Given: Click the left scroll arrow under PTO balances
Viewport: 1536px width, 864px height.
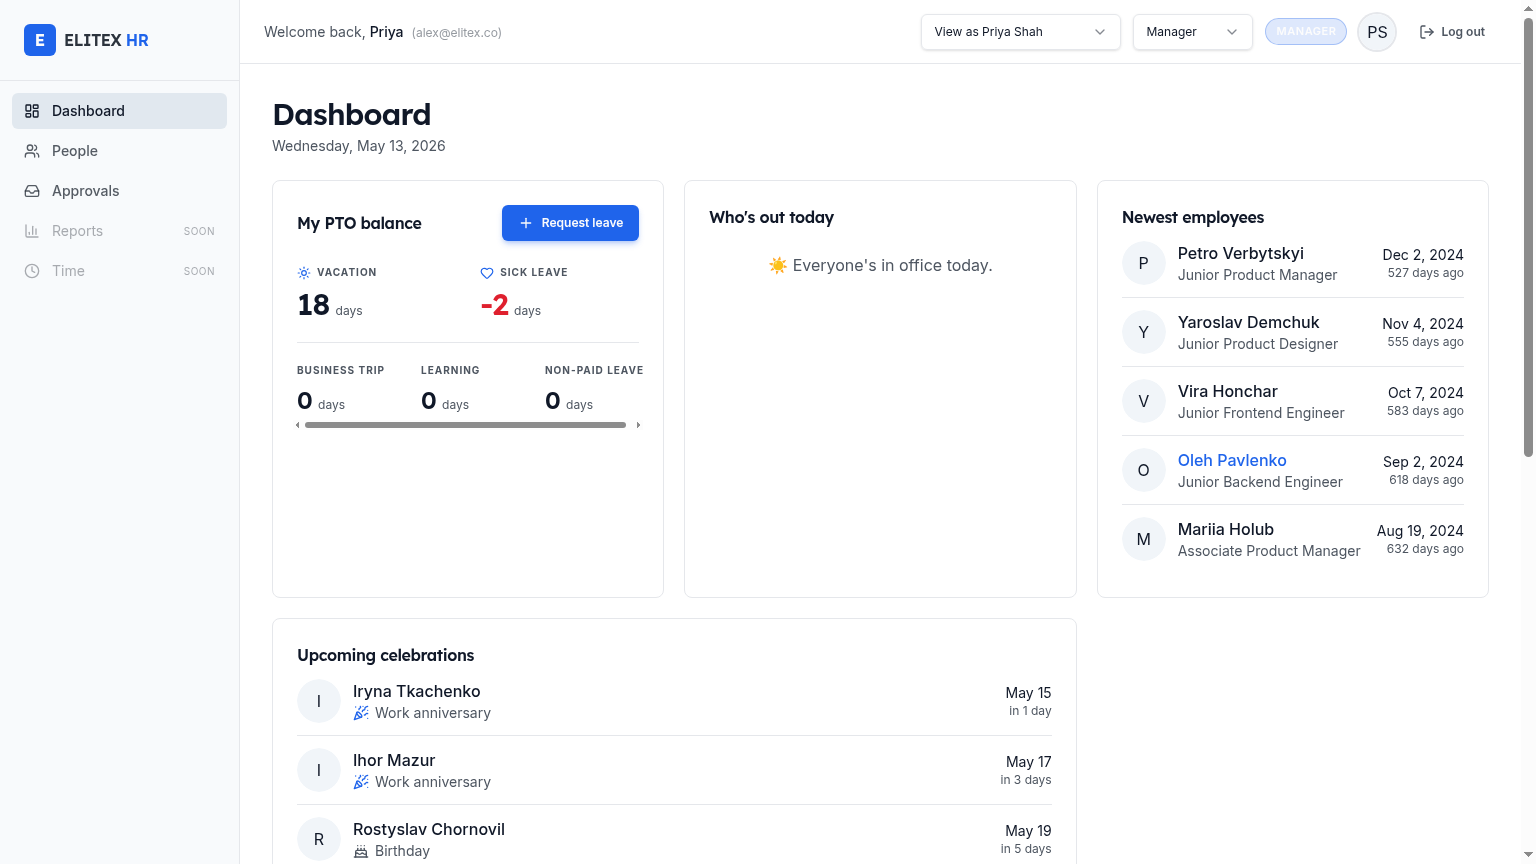Looking at the screenshot, I should pos(298,425).
